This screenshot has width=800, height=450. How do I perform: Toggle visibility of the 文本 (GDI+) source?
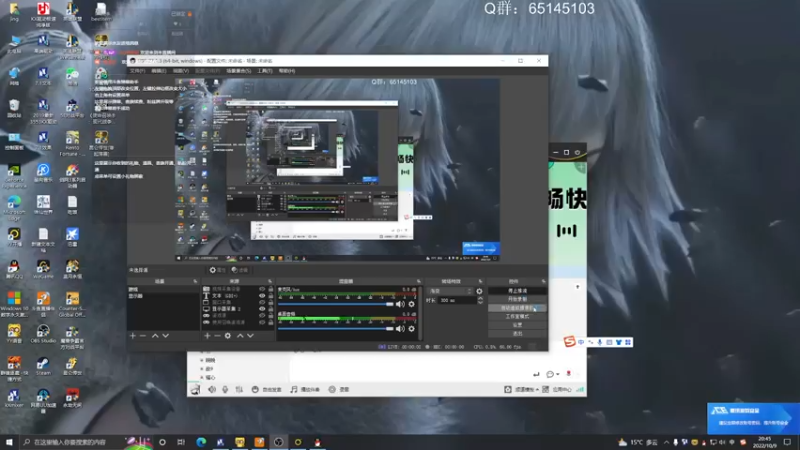click(262, 296)
